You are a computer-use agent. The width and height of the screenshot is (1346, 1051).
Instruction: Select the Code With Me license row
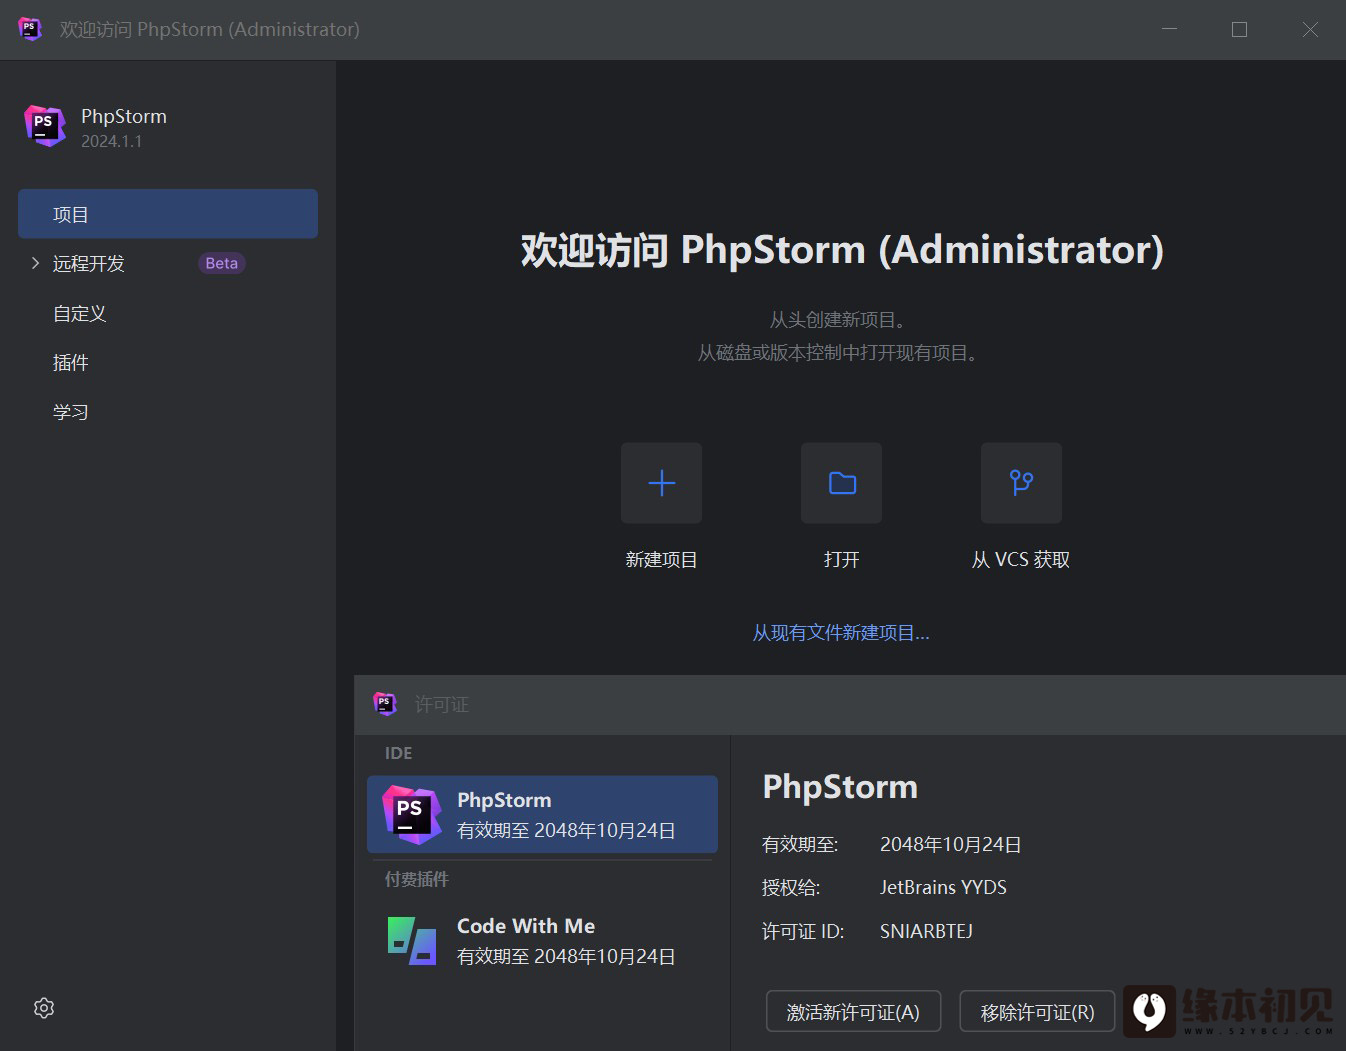542,941
